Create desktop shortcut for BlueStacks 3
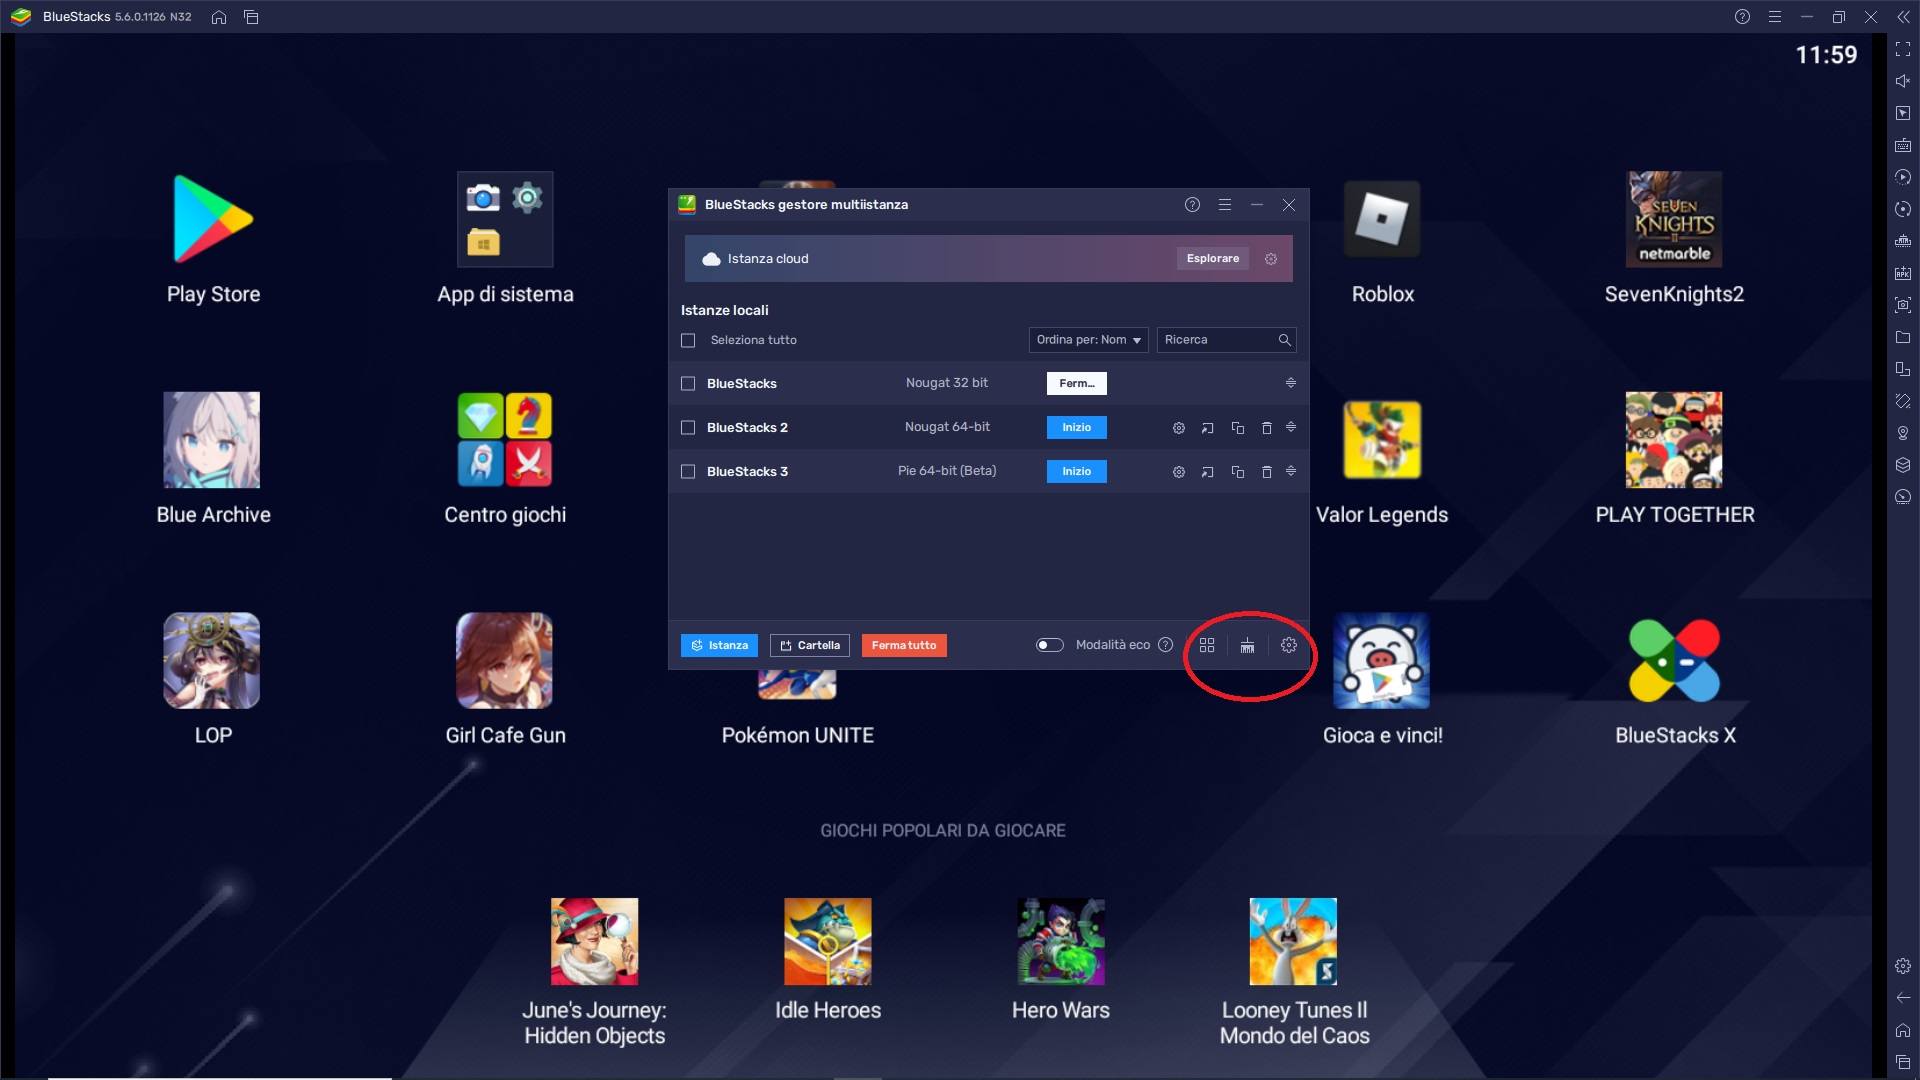 coord(1208,472)
